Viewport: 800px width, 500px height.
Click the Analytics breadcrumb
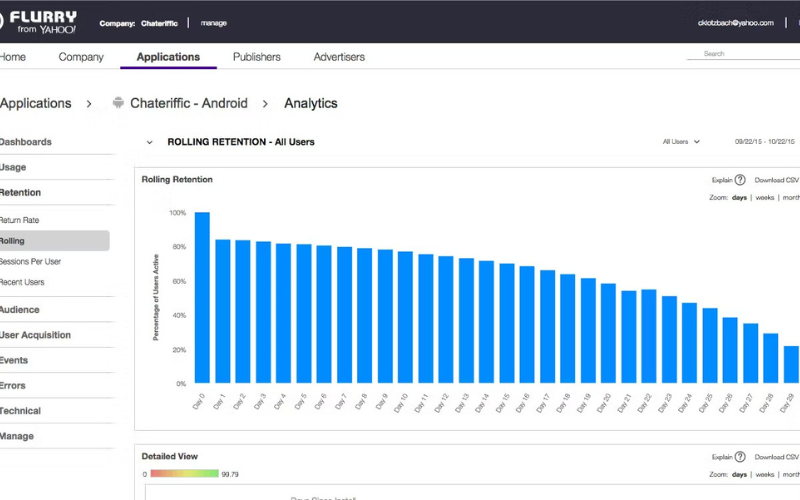point(311,103)
